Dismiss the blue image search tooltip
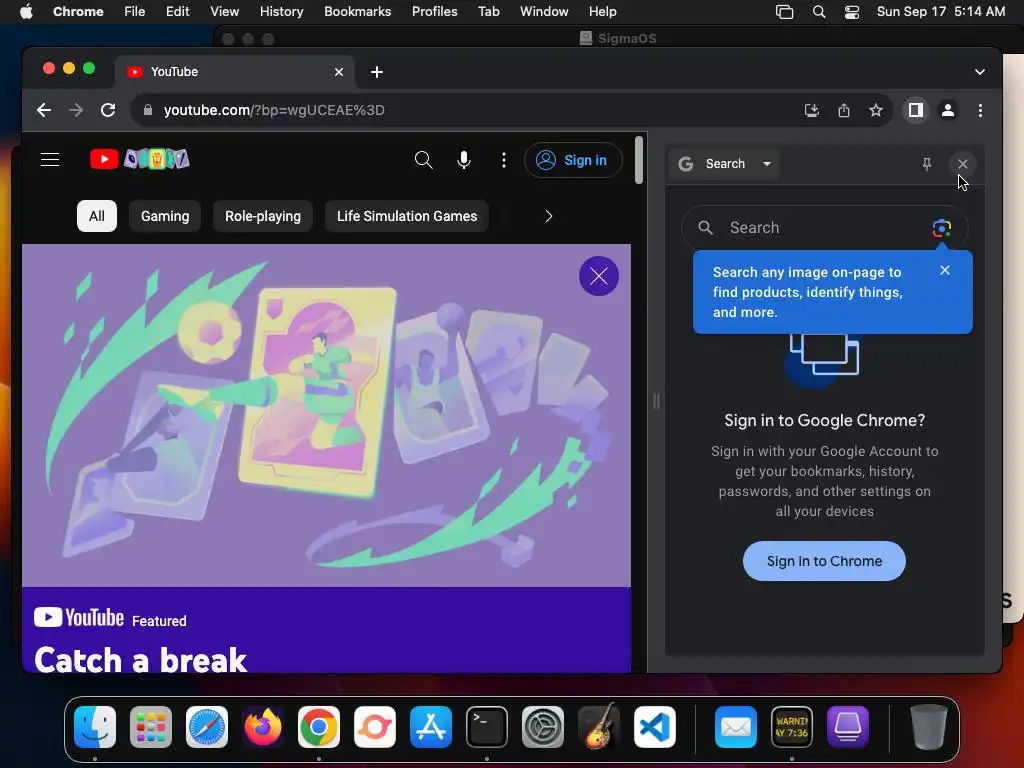This screenshot has width=1024, height=768. [x=945, y=270]
